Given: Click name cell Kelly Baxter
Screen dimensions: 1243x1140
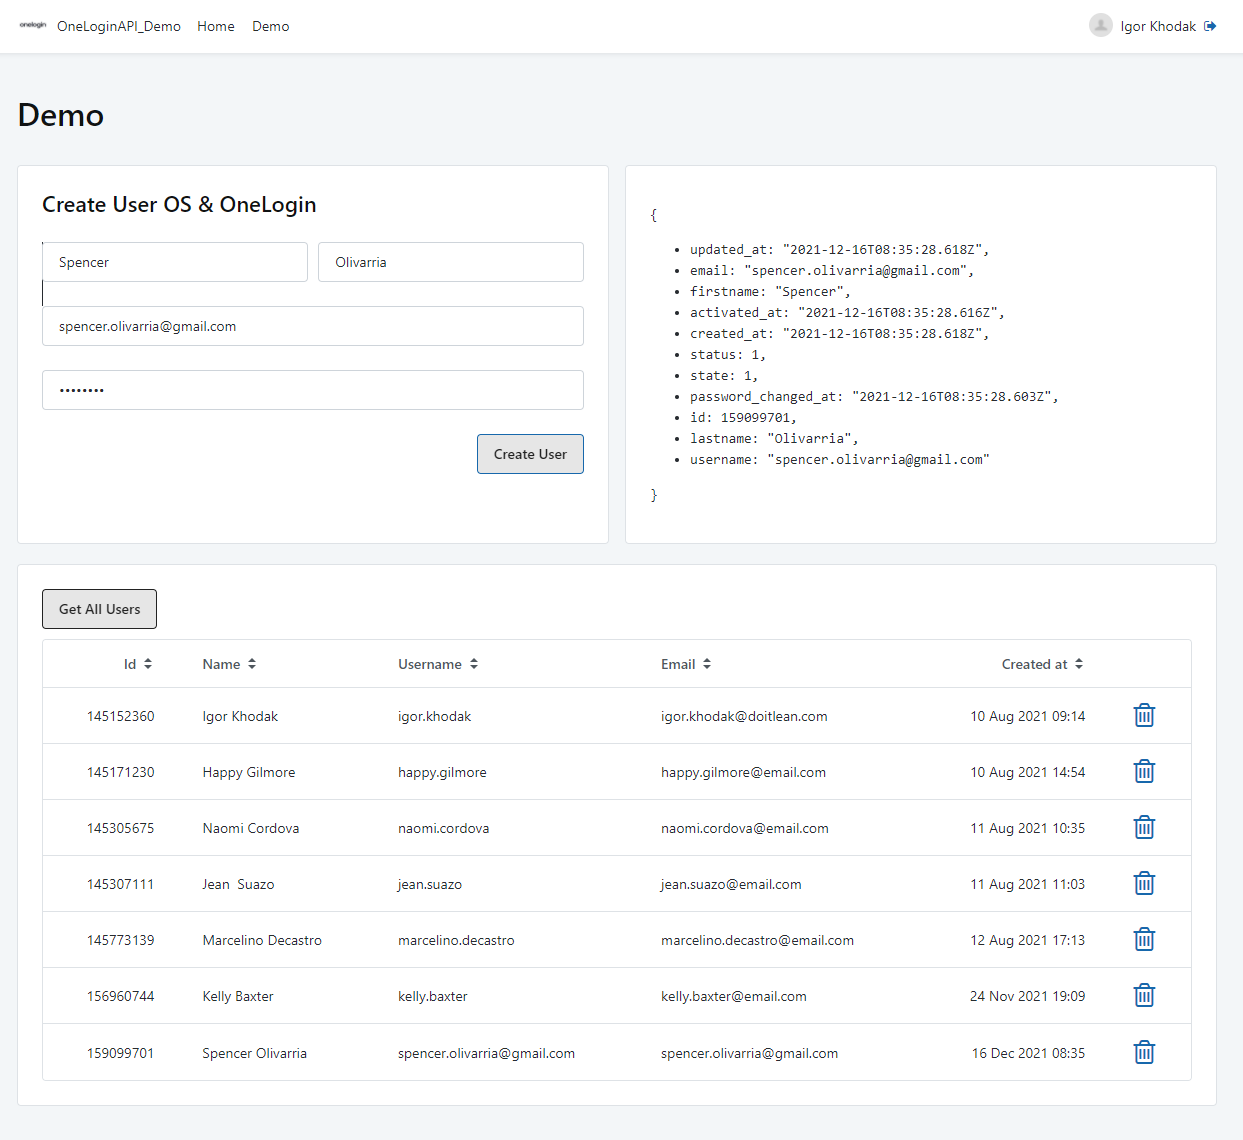Looking at the screenshot, I should (238, 996).
